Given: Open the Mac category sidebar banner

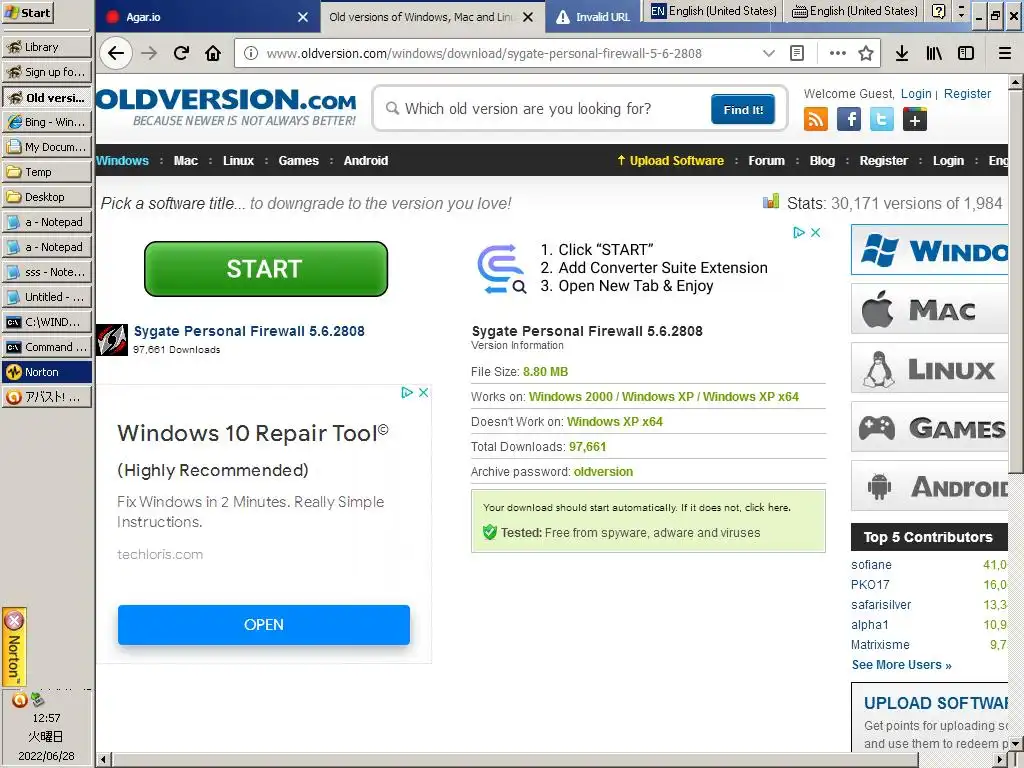Looking at the screenshot, I should click(929, 309).
